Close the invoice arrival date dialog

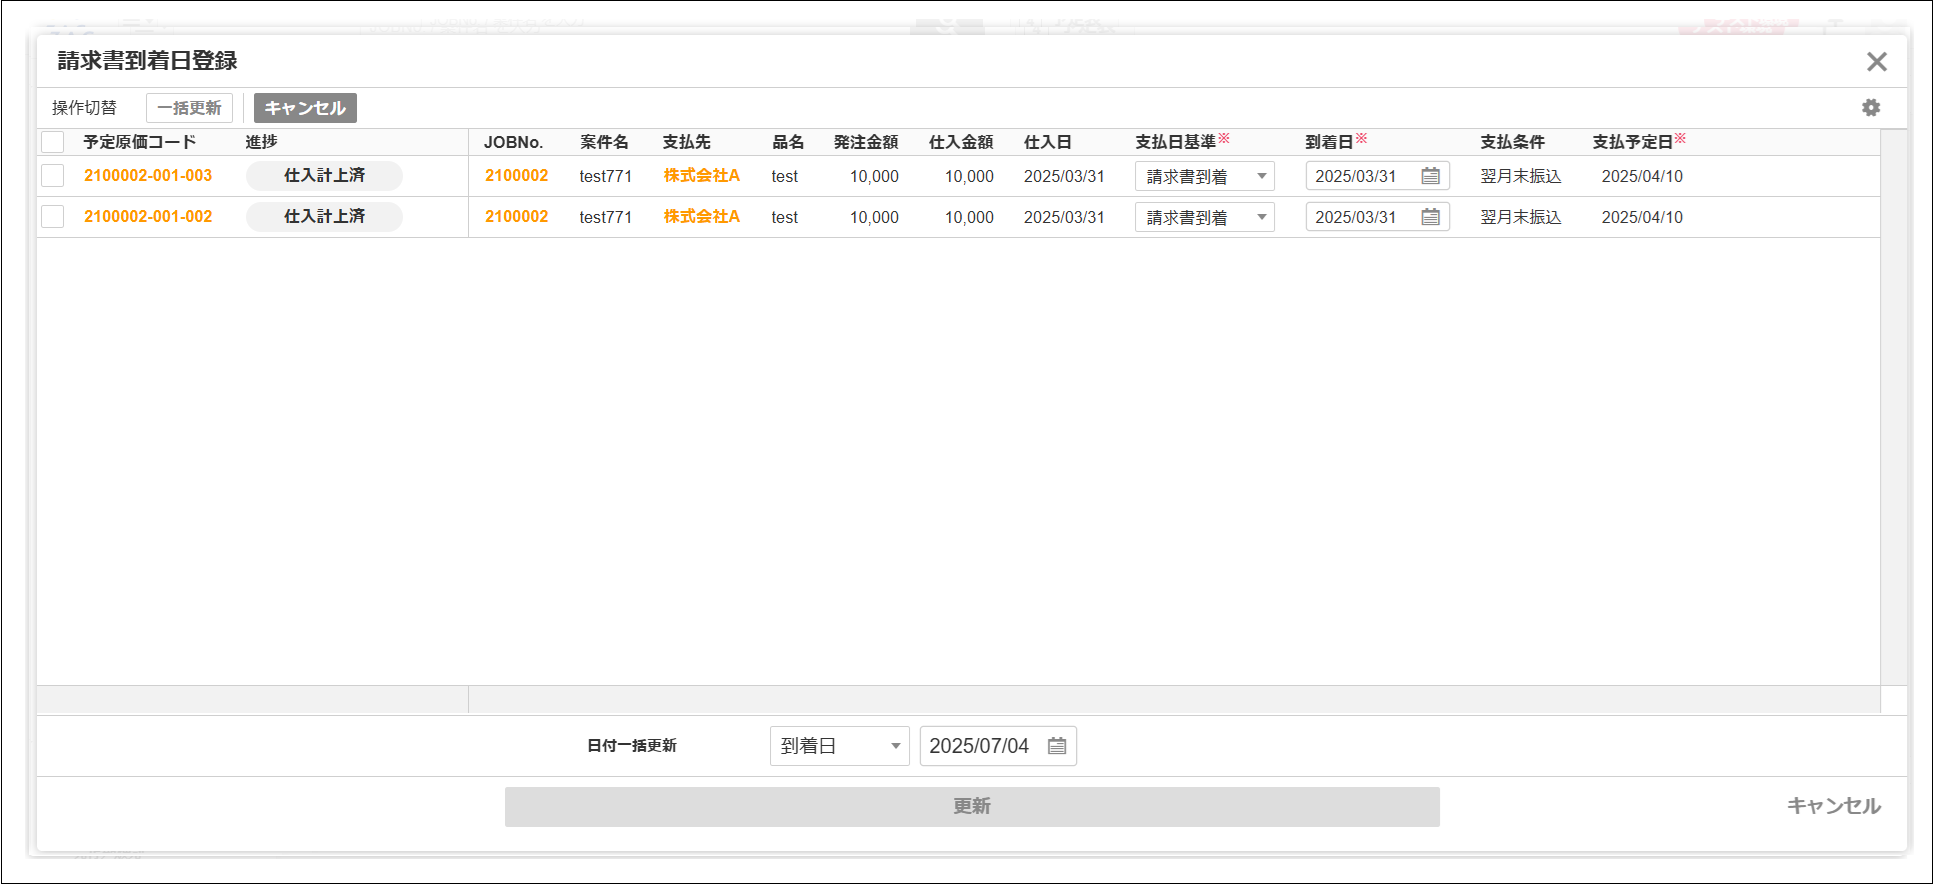tap(1876, 62)
